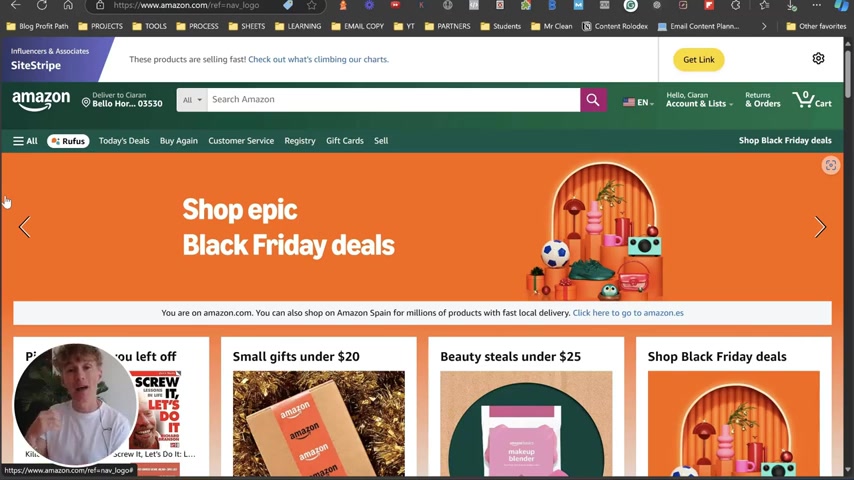Viewport: 854px width, 480px height.
Task: Open Today's Deals in navigation bar
Action: tap(124, 141)
